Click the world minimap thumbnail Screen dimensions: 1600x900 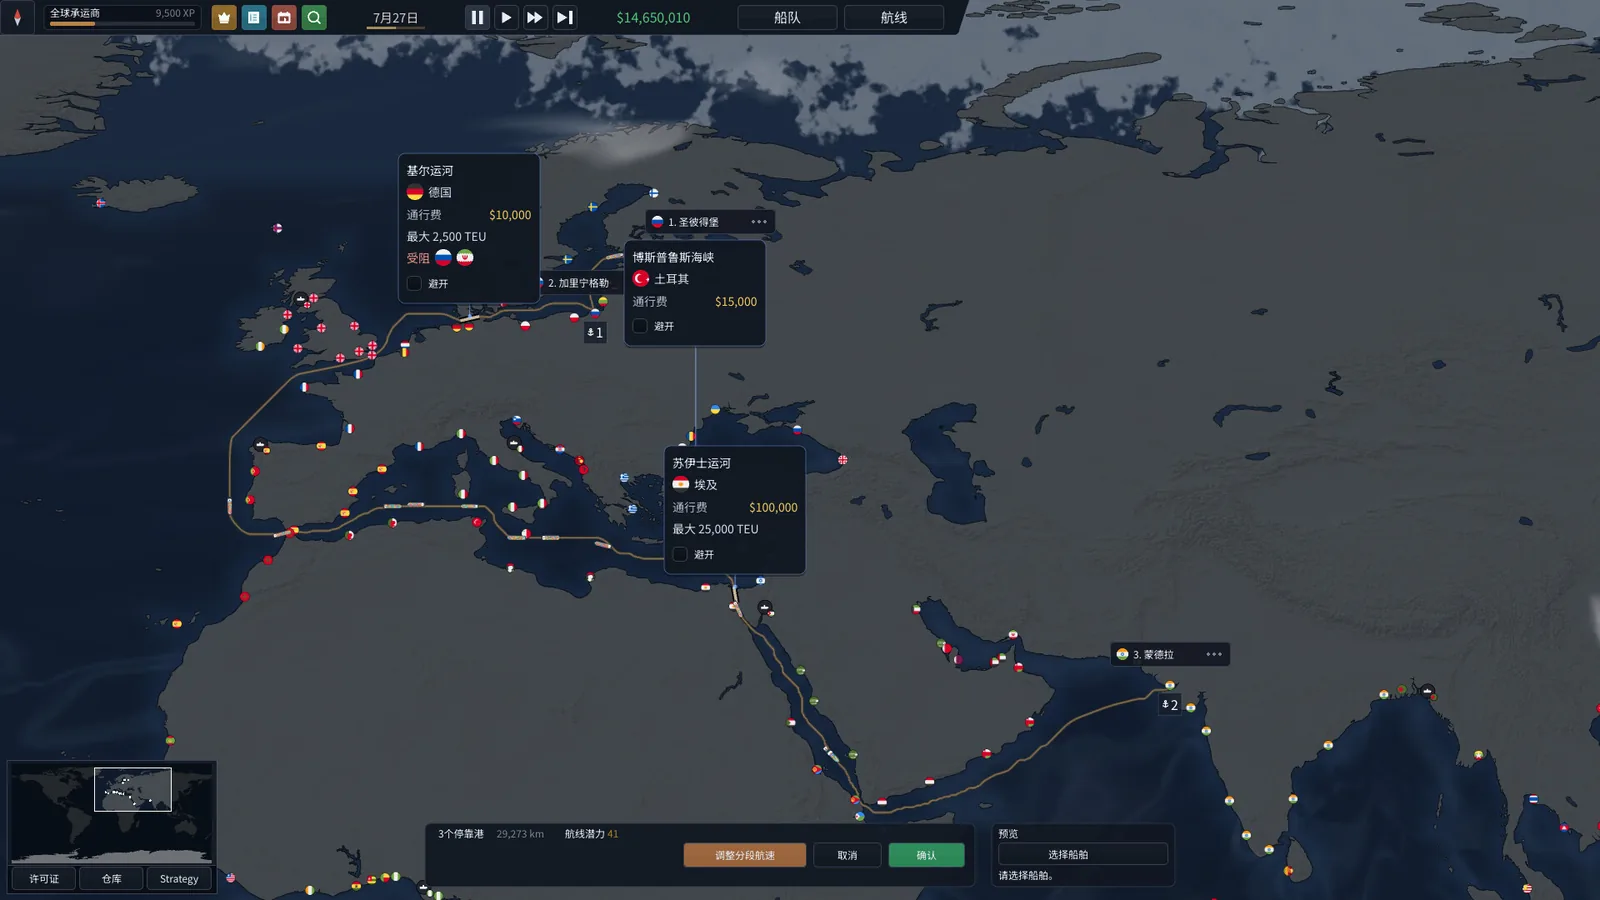coord(111,813)
